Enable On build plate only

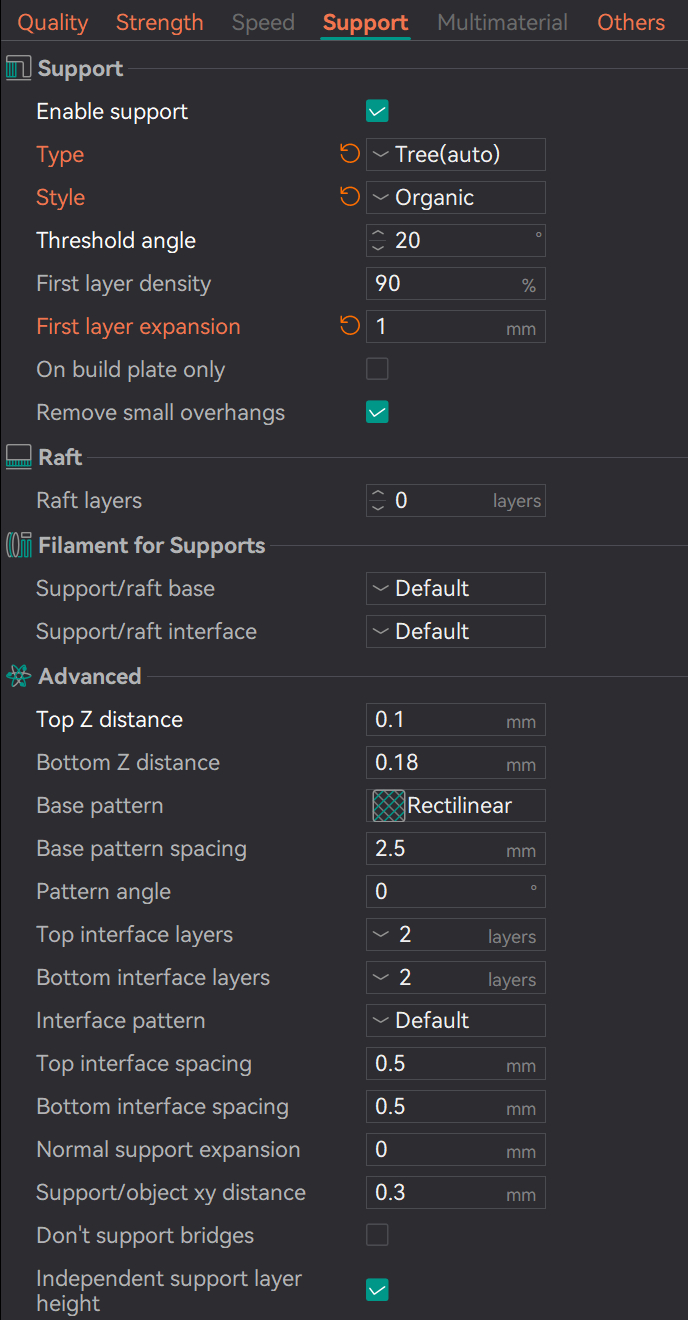377,369
